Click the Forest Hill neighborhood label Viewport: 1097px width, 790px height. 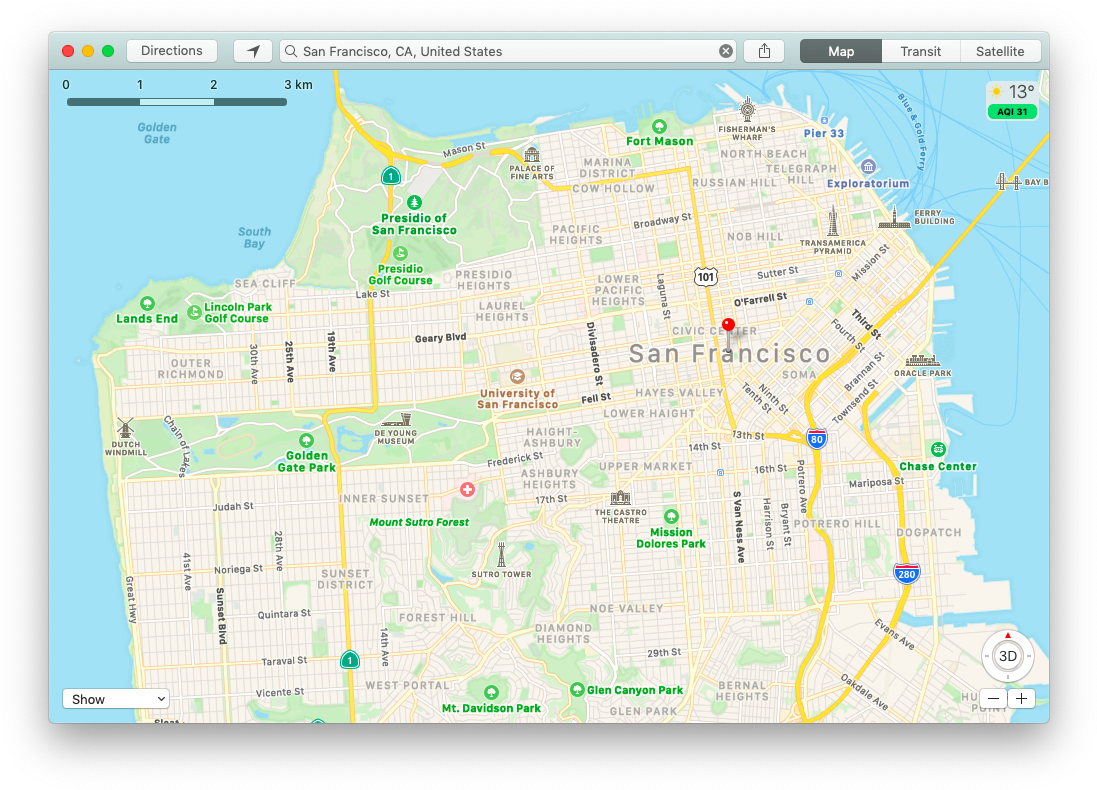click(x=437, y=618)
